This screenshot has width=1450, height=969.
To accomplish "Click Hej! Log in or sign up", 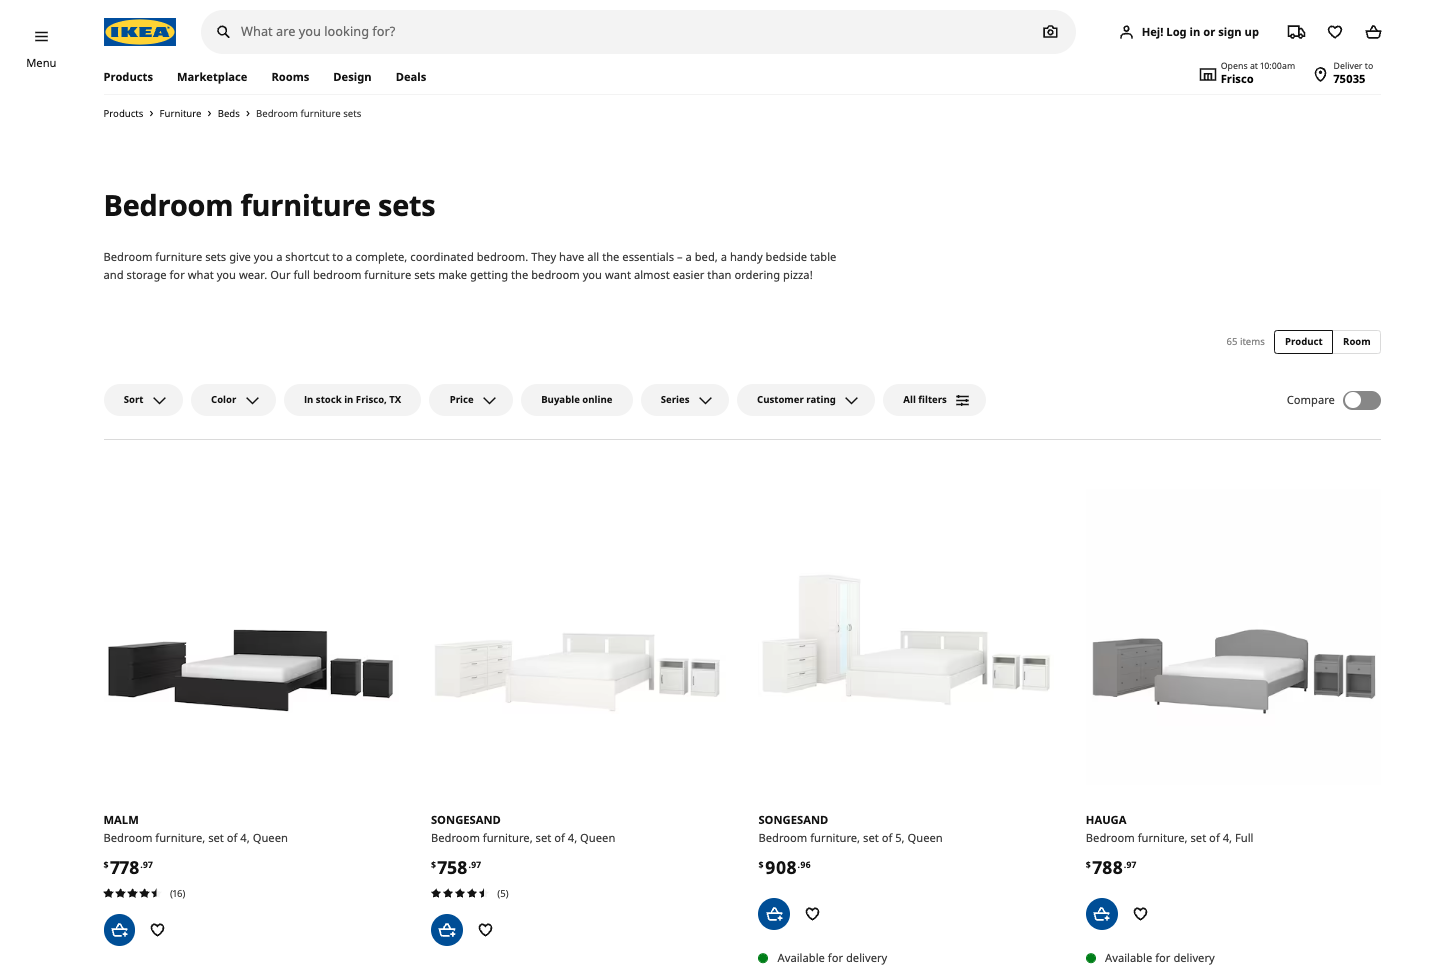I will coord(1200,32).
